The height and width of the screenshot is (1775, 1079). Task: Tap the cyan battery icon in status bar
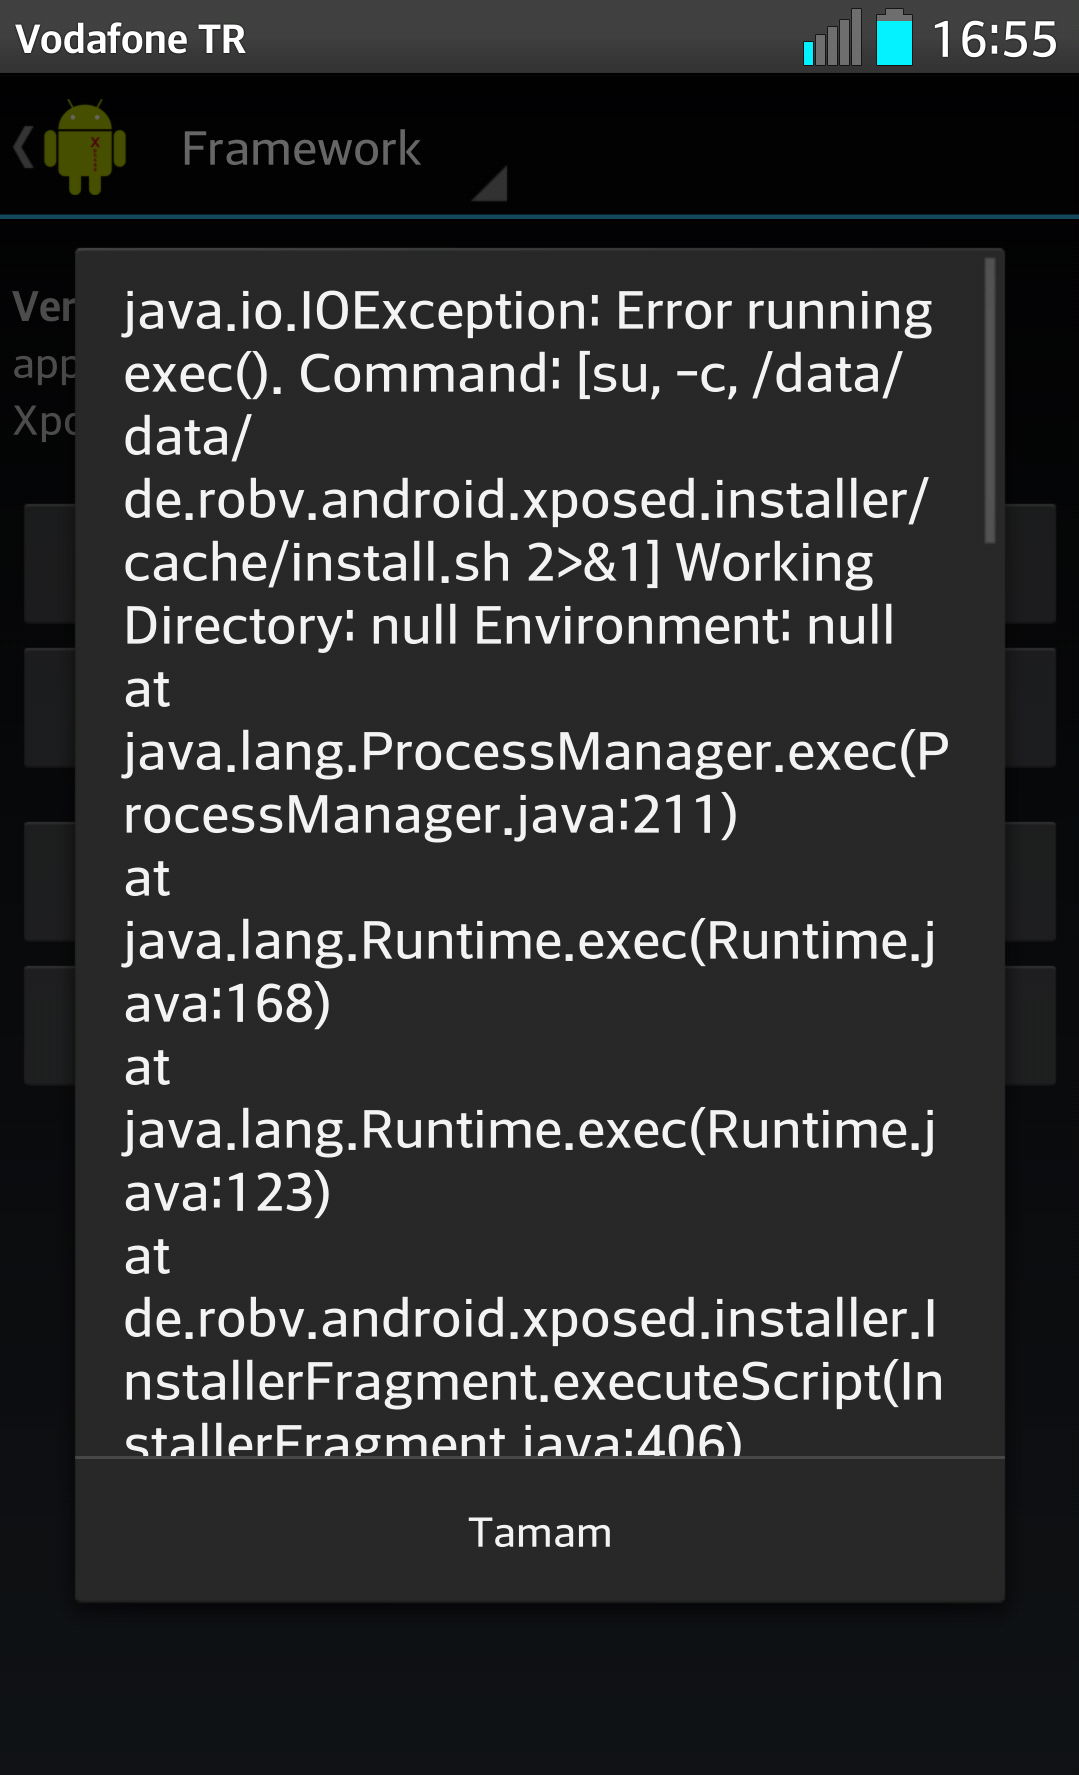(x=895, y=38)
